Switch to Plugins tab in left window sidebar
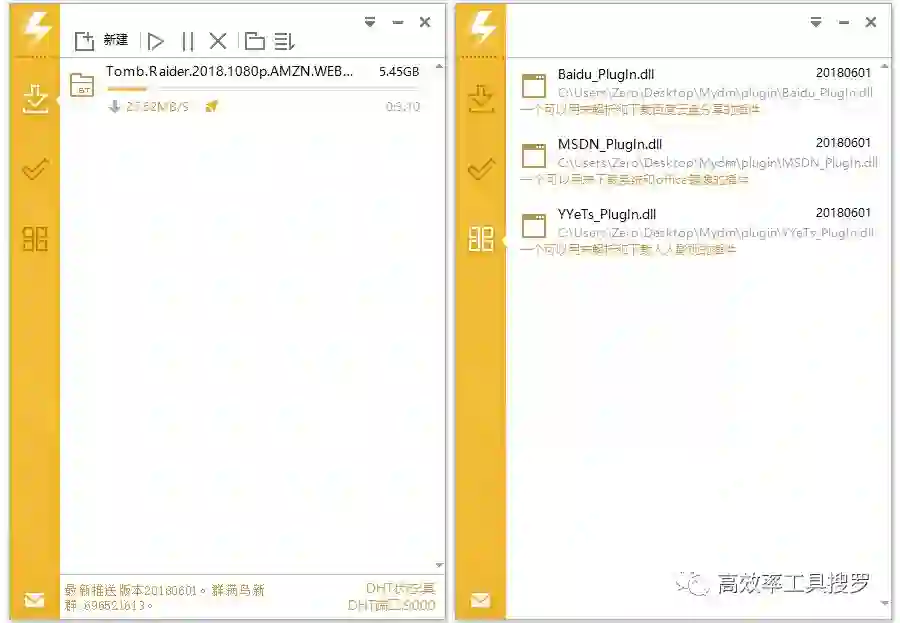 click(x=35, y=239)
